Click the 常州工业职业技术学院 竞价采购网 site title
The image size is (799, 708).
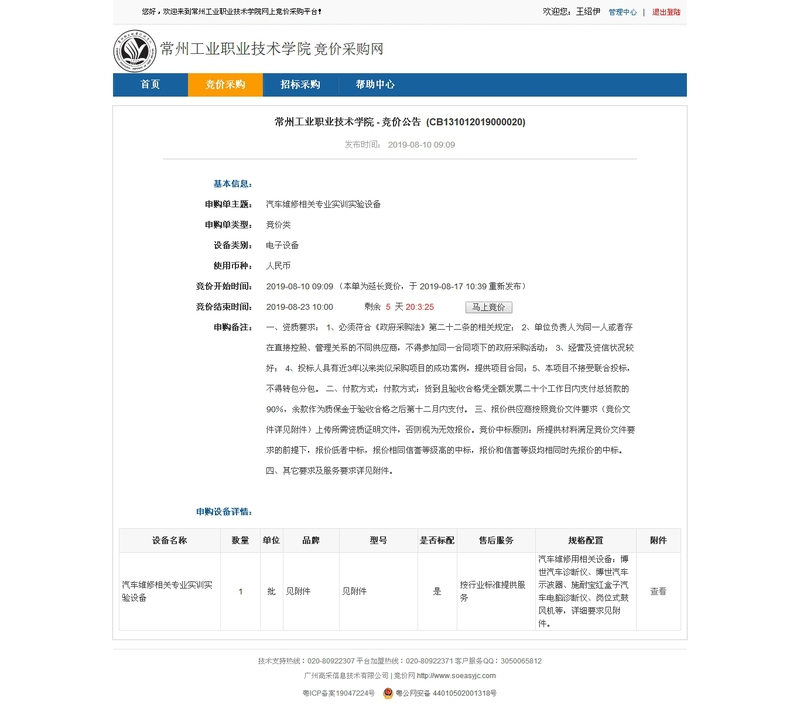[x=272, y=49]
